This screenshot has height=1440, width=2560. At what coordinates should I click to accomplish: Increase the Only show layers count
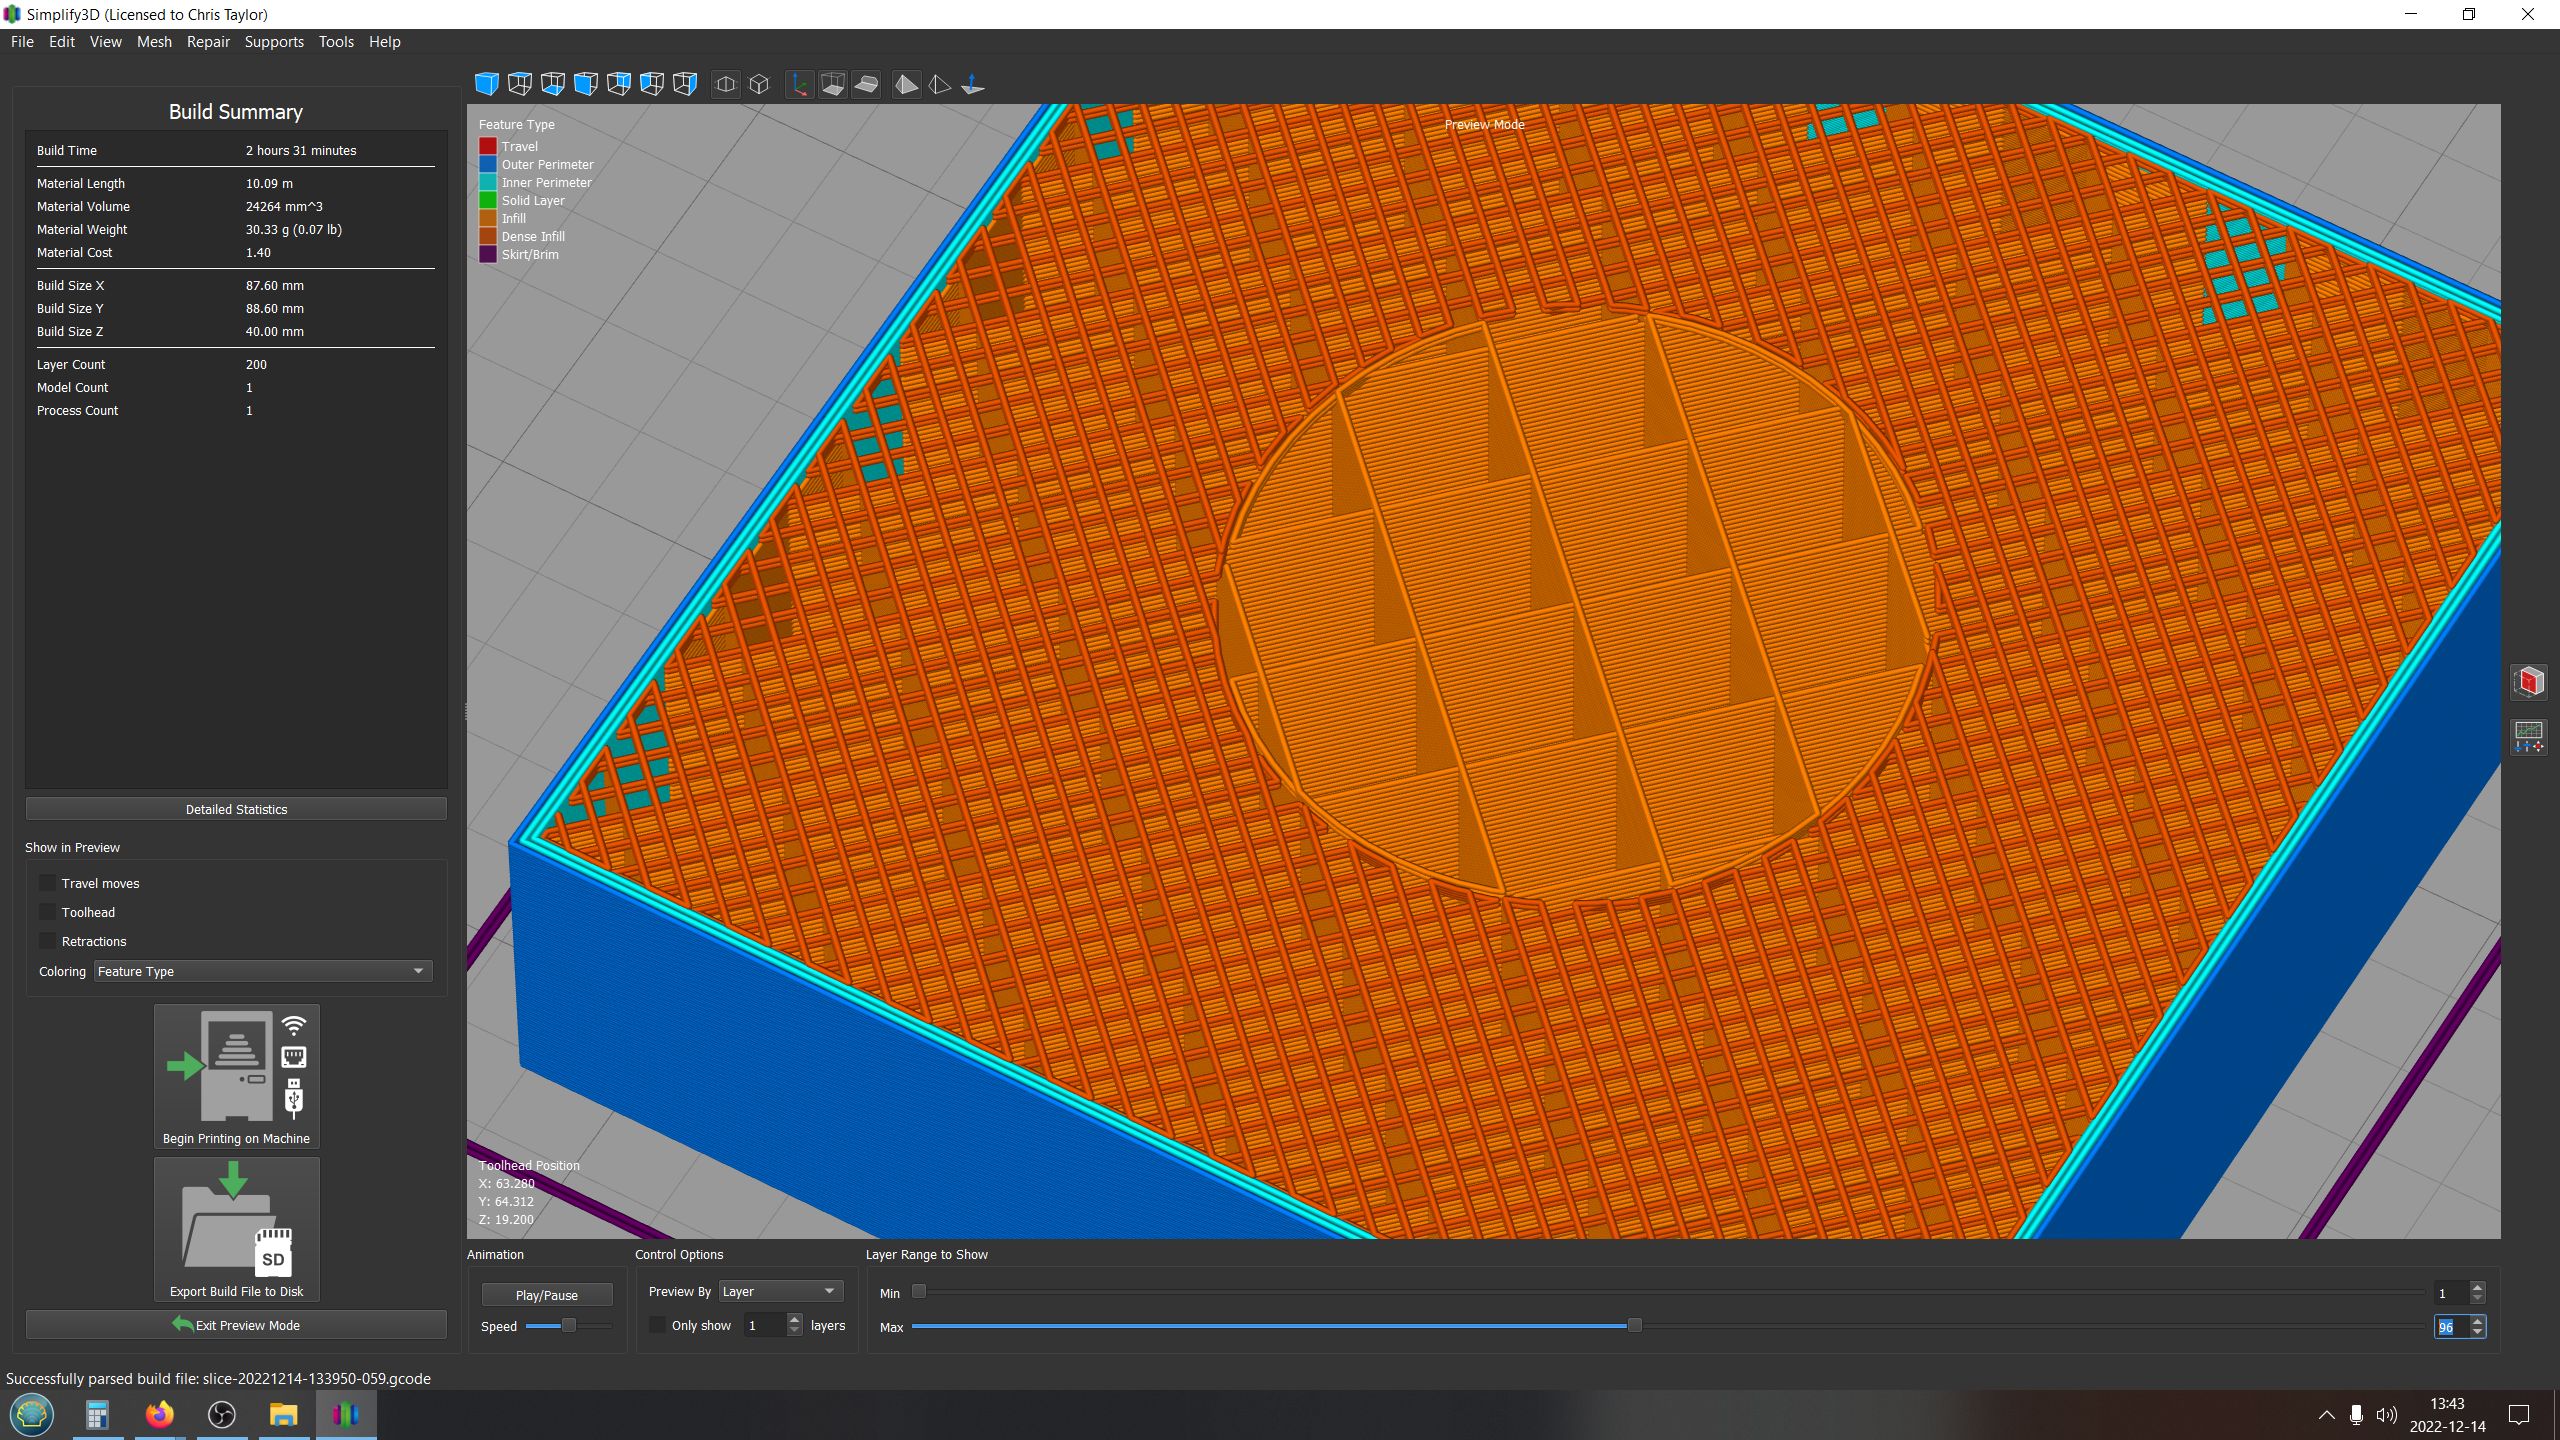[794, 1320]
